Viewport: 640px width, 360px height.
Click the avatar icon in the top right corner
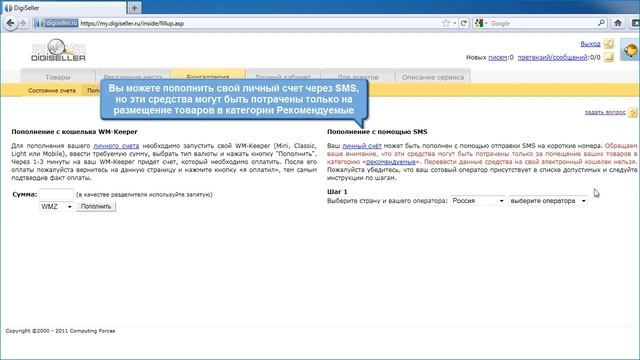pyautogui.click(x=630, y=50)
